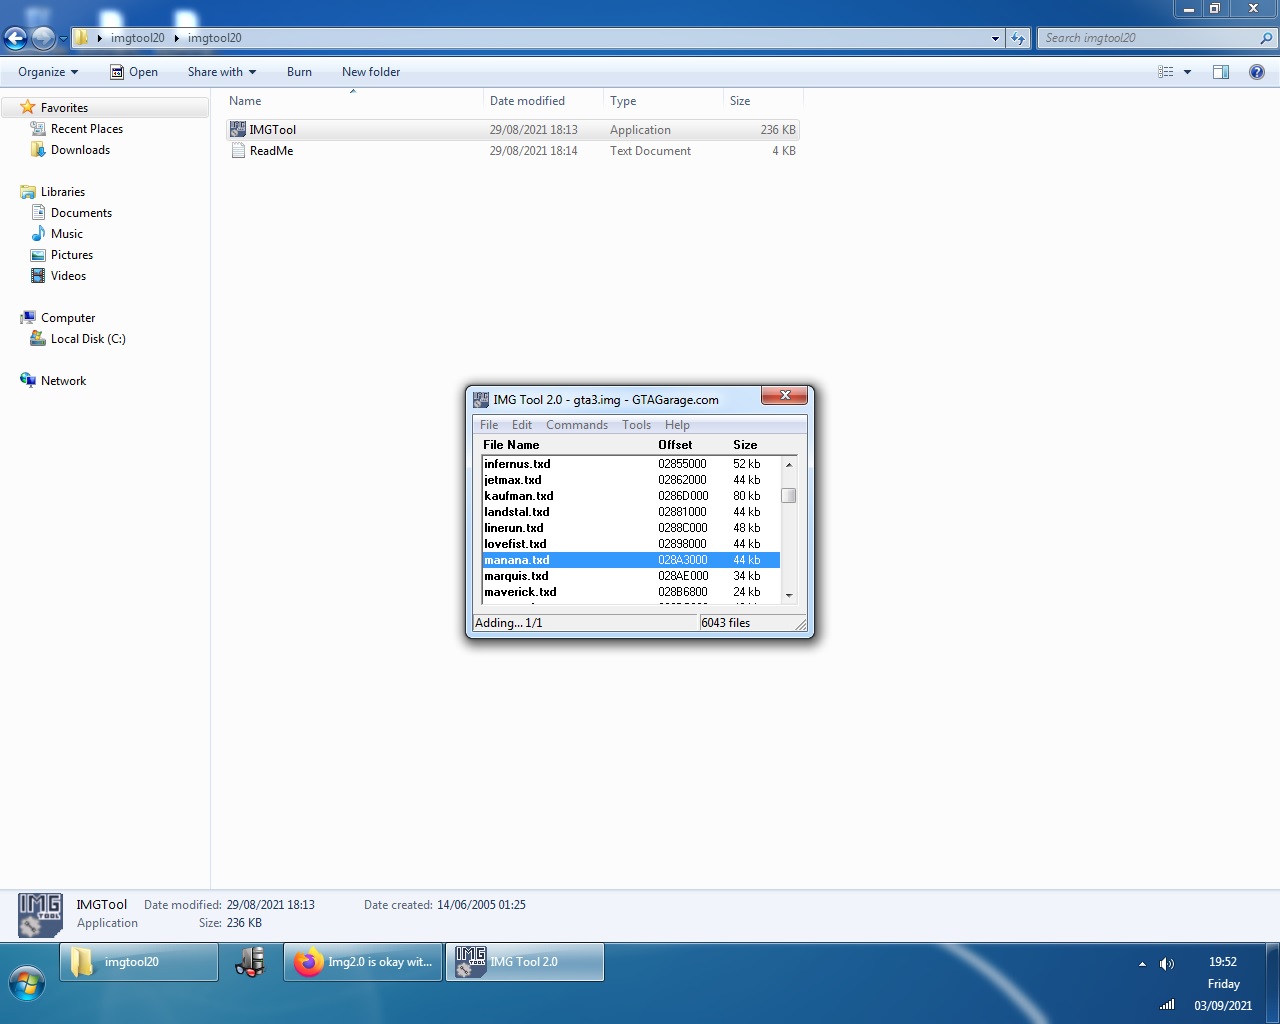Screen dimensions: 1280x1024
Task: Click the search magnifier icon
Action: [1267, 38]
